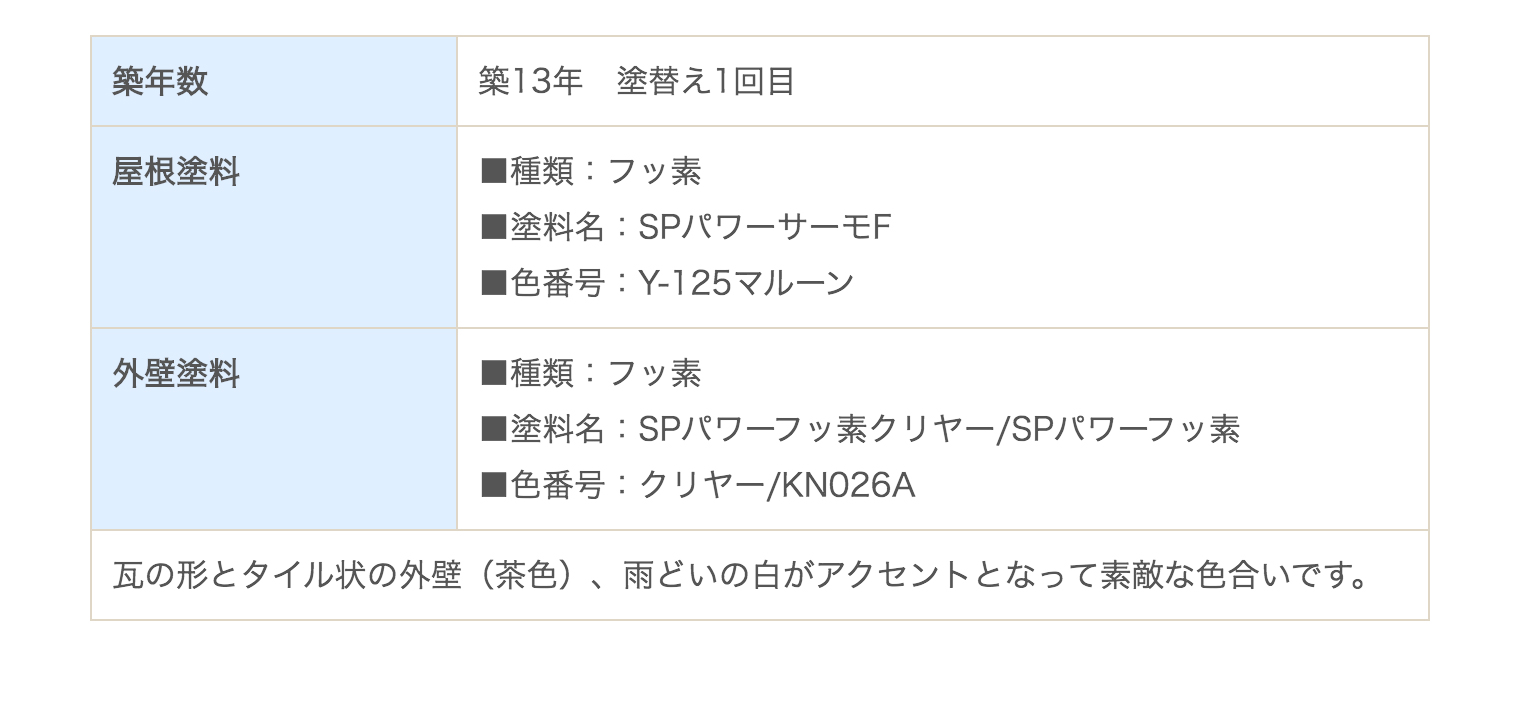1520x719 pixels.
Task: Select the 外壁塗料 row header
Action: point(274,429)
